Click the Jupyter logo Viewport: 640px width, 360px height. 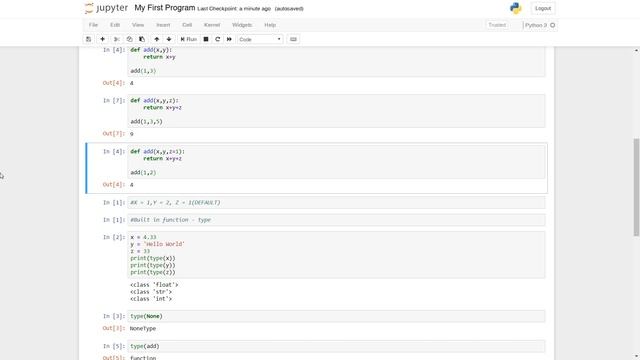click(106, 8)
